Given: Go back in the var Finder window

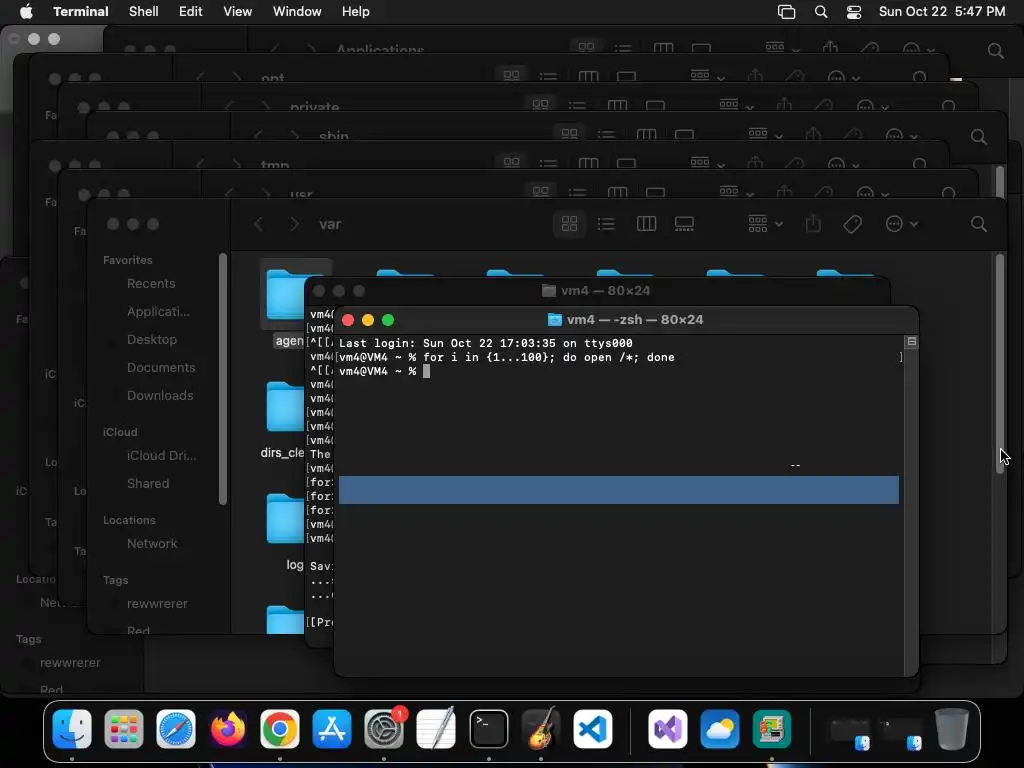Looking at the screenshot, I should pyautogui.click(x=259, y=224).
